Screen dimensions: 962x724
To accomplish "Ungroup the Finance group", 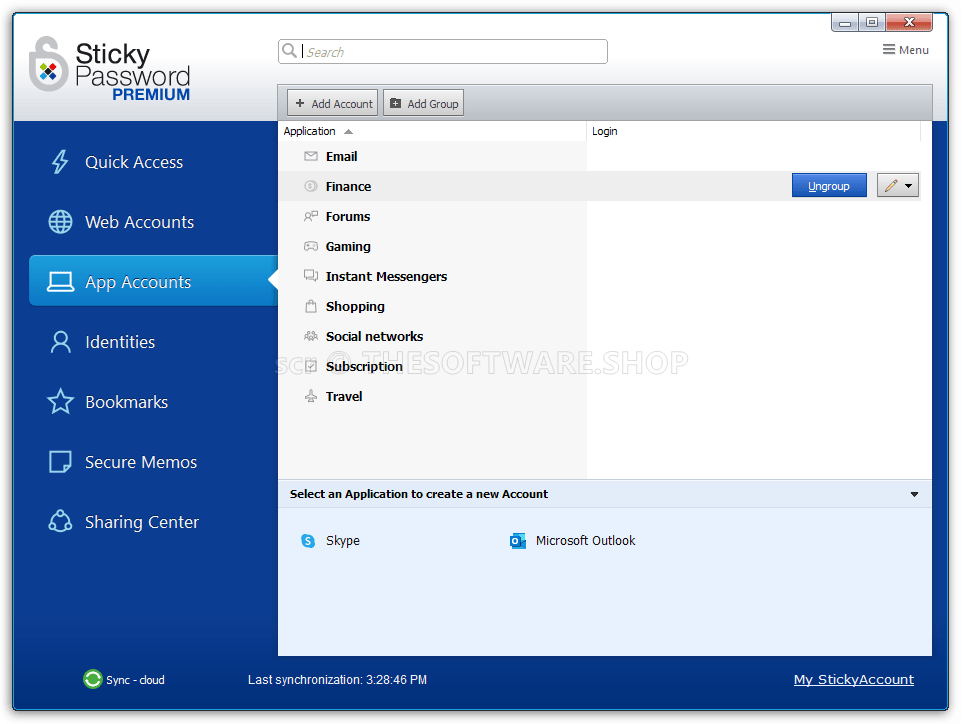I will 829,185.
